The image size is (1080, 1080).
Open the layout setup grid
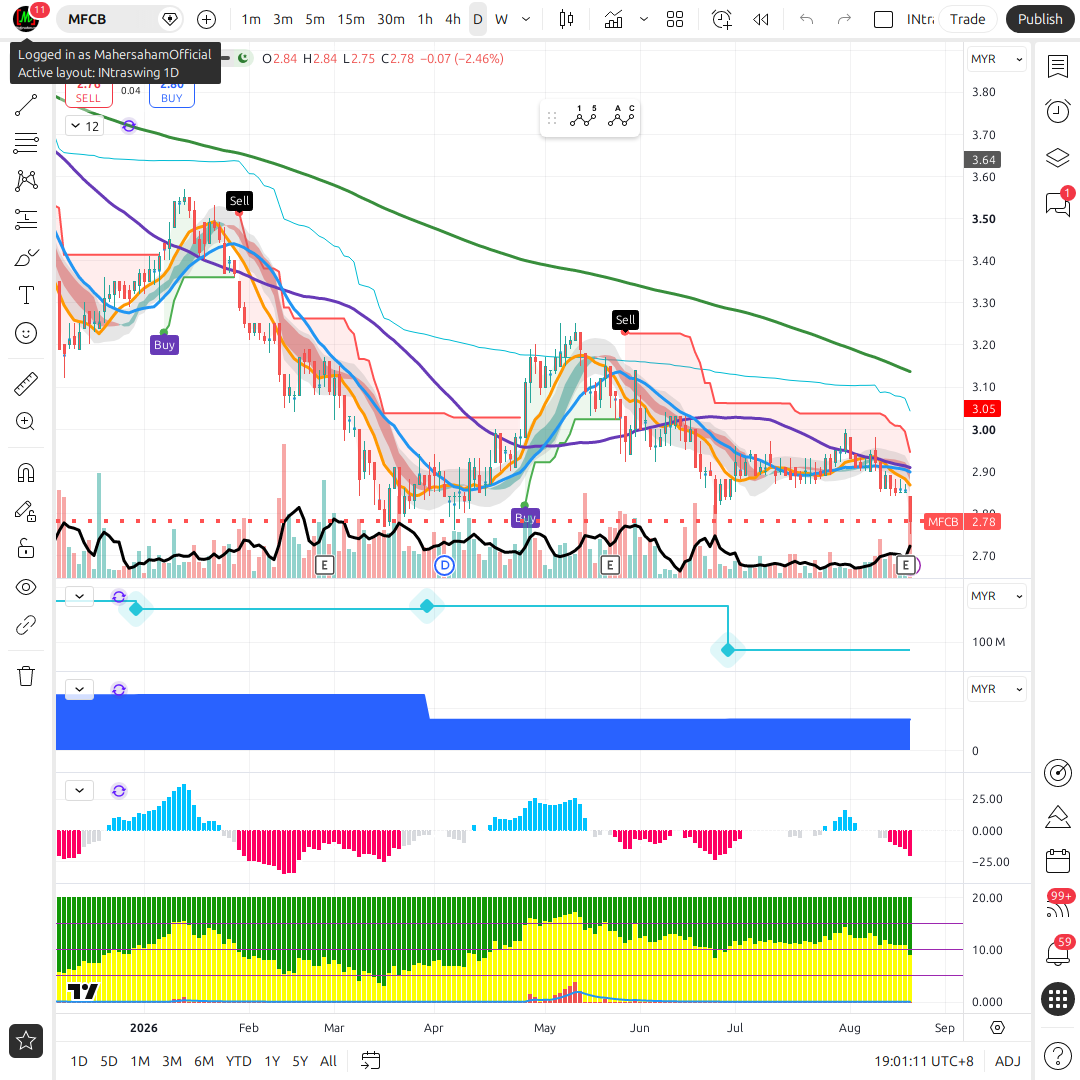675,19
